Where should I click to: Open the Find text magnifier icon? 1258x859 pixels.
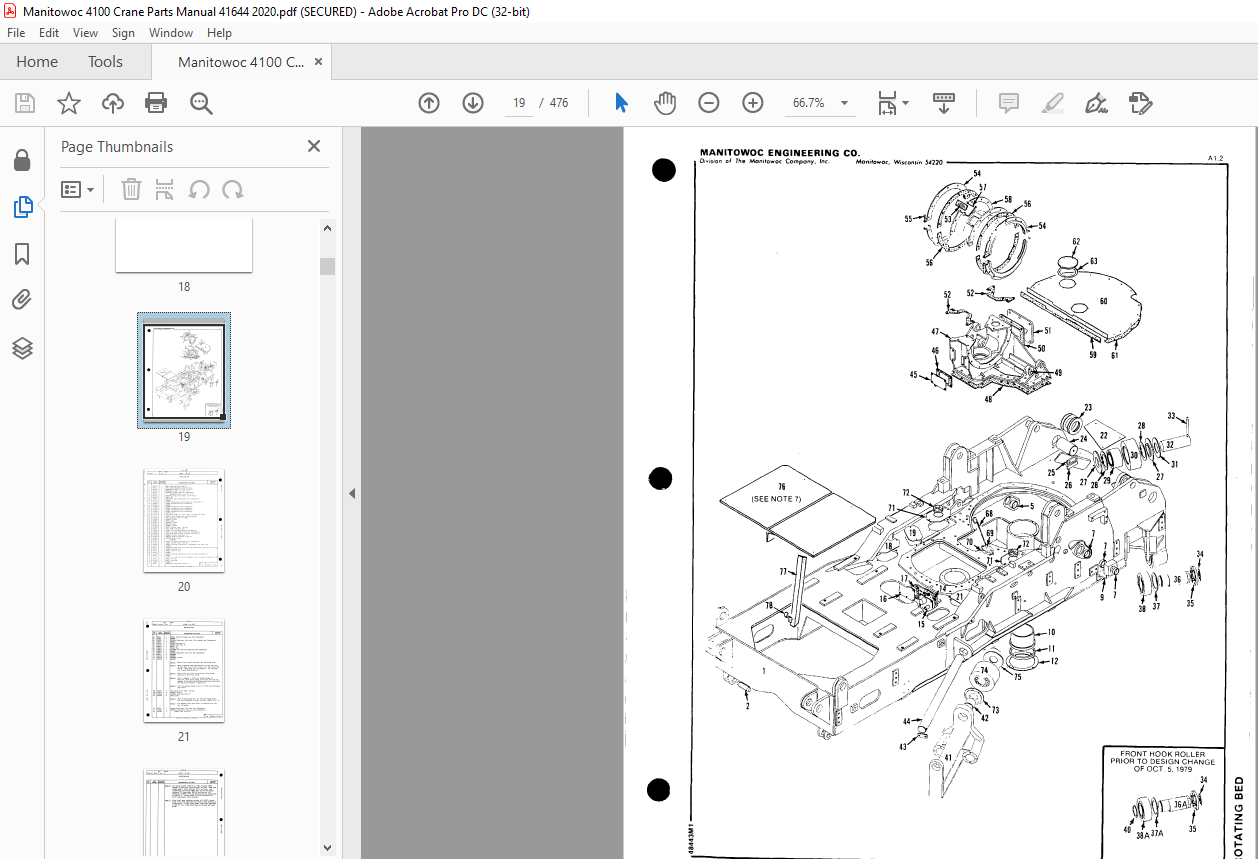click(201, 103)
